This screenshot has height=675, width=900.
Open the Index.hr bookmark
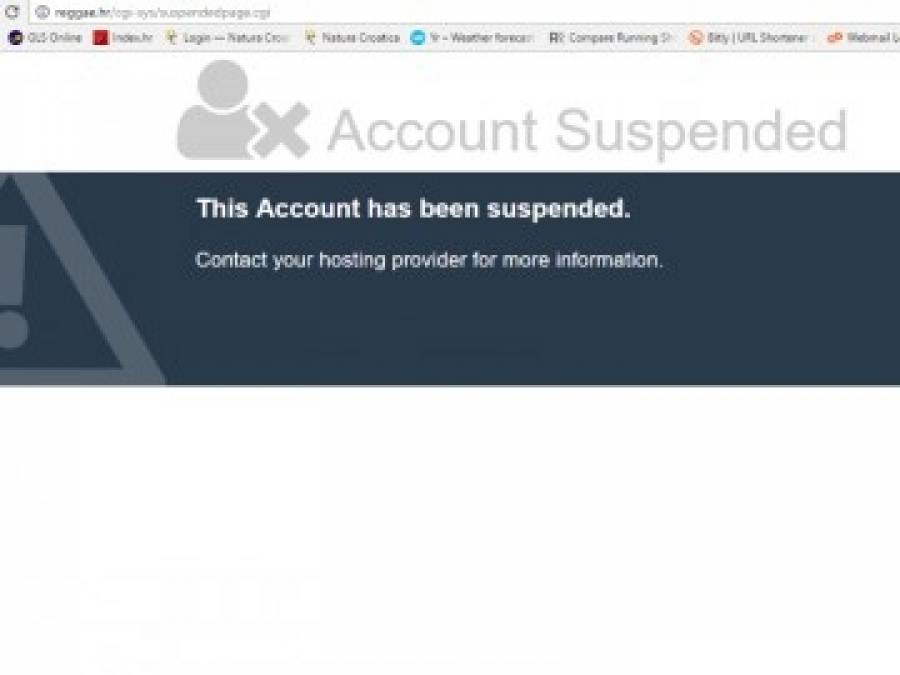click(123, 38)
